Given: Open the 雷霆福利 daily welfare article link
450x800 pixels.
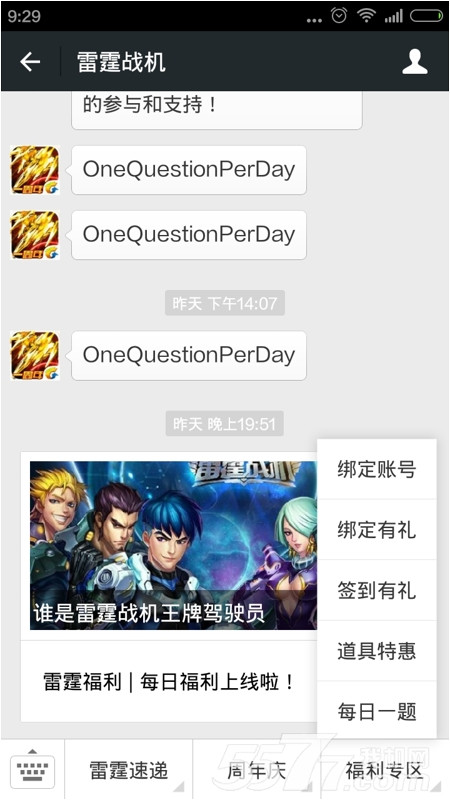Looking at the screenshot, I should 169,682.
